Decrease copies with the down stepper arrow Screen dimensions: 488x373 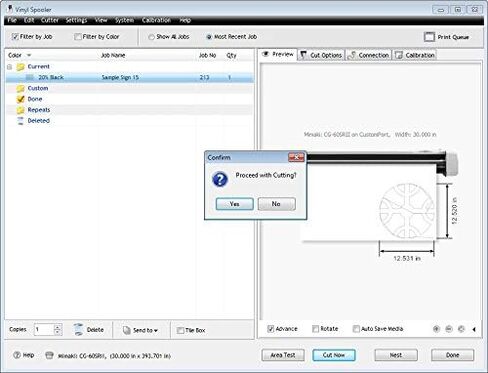pyautogui.click(x=58, y=332)
